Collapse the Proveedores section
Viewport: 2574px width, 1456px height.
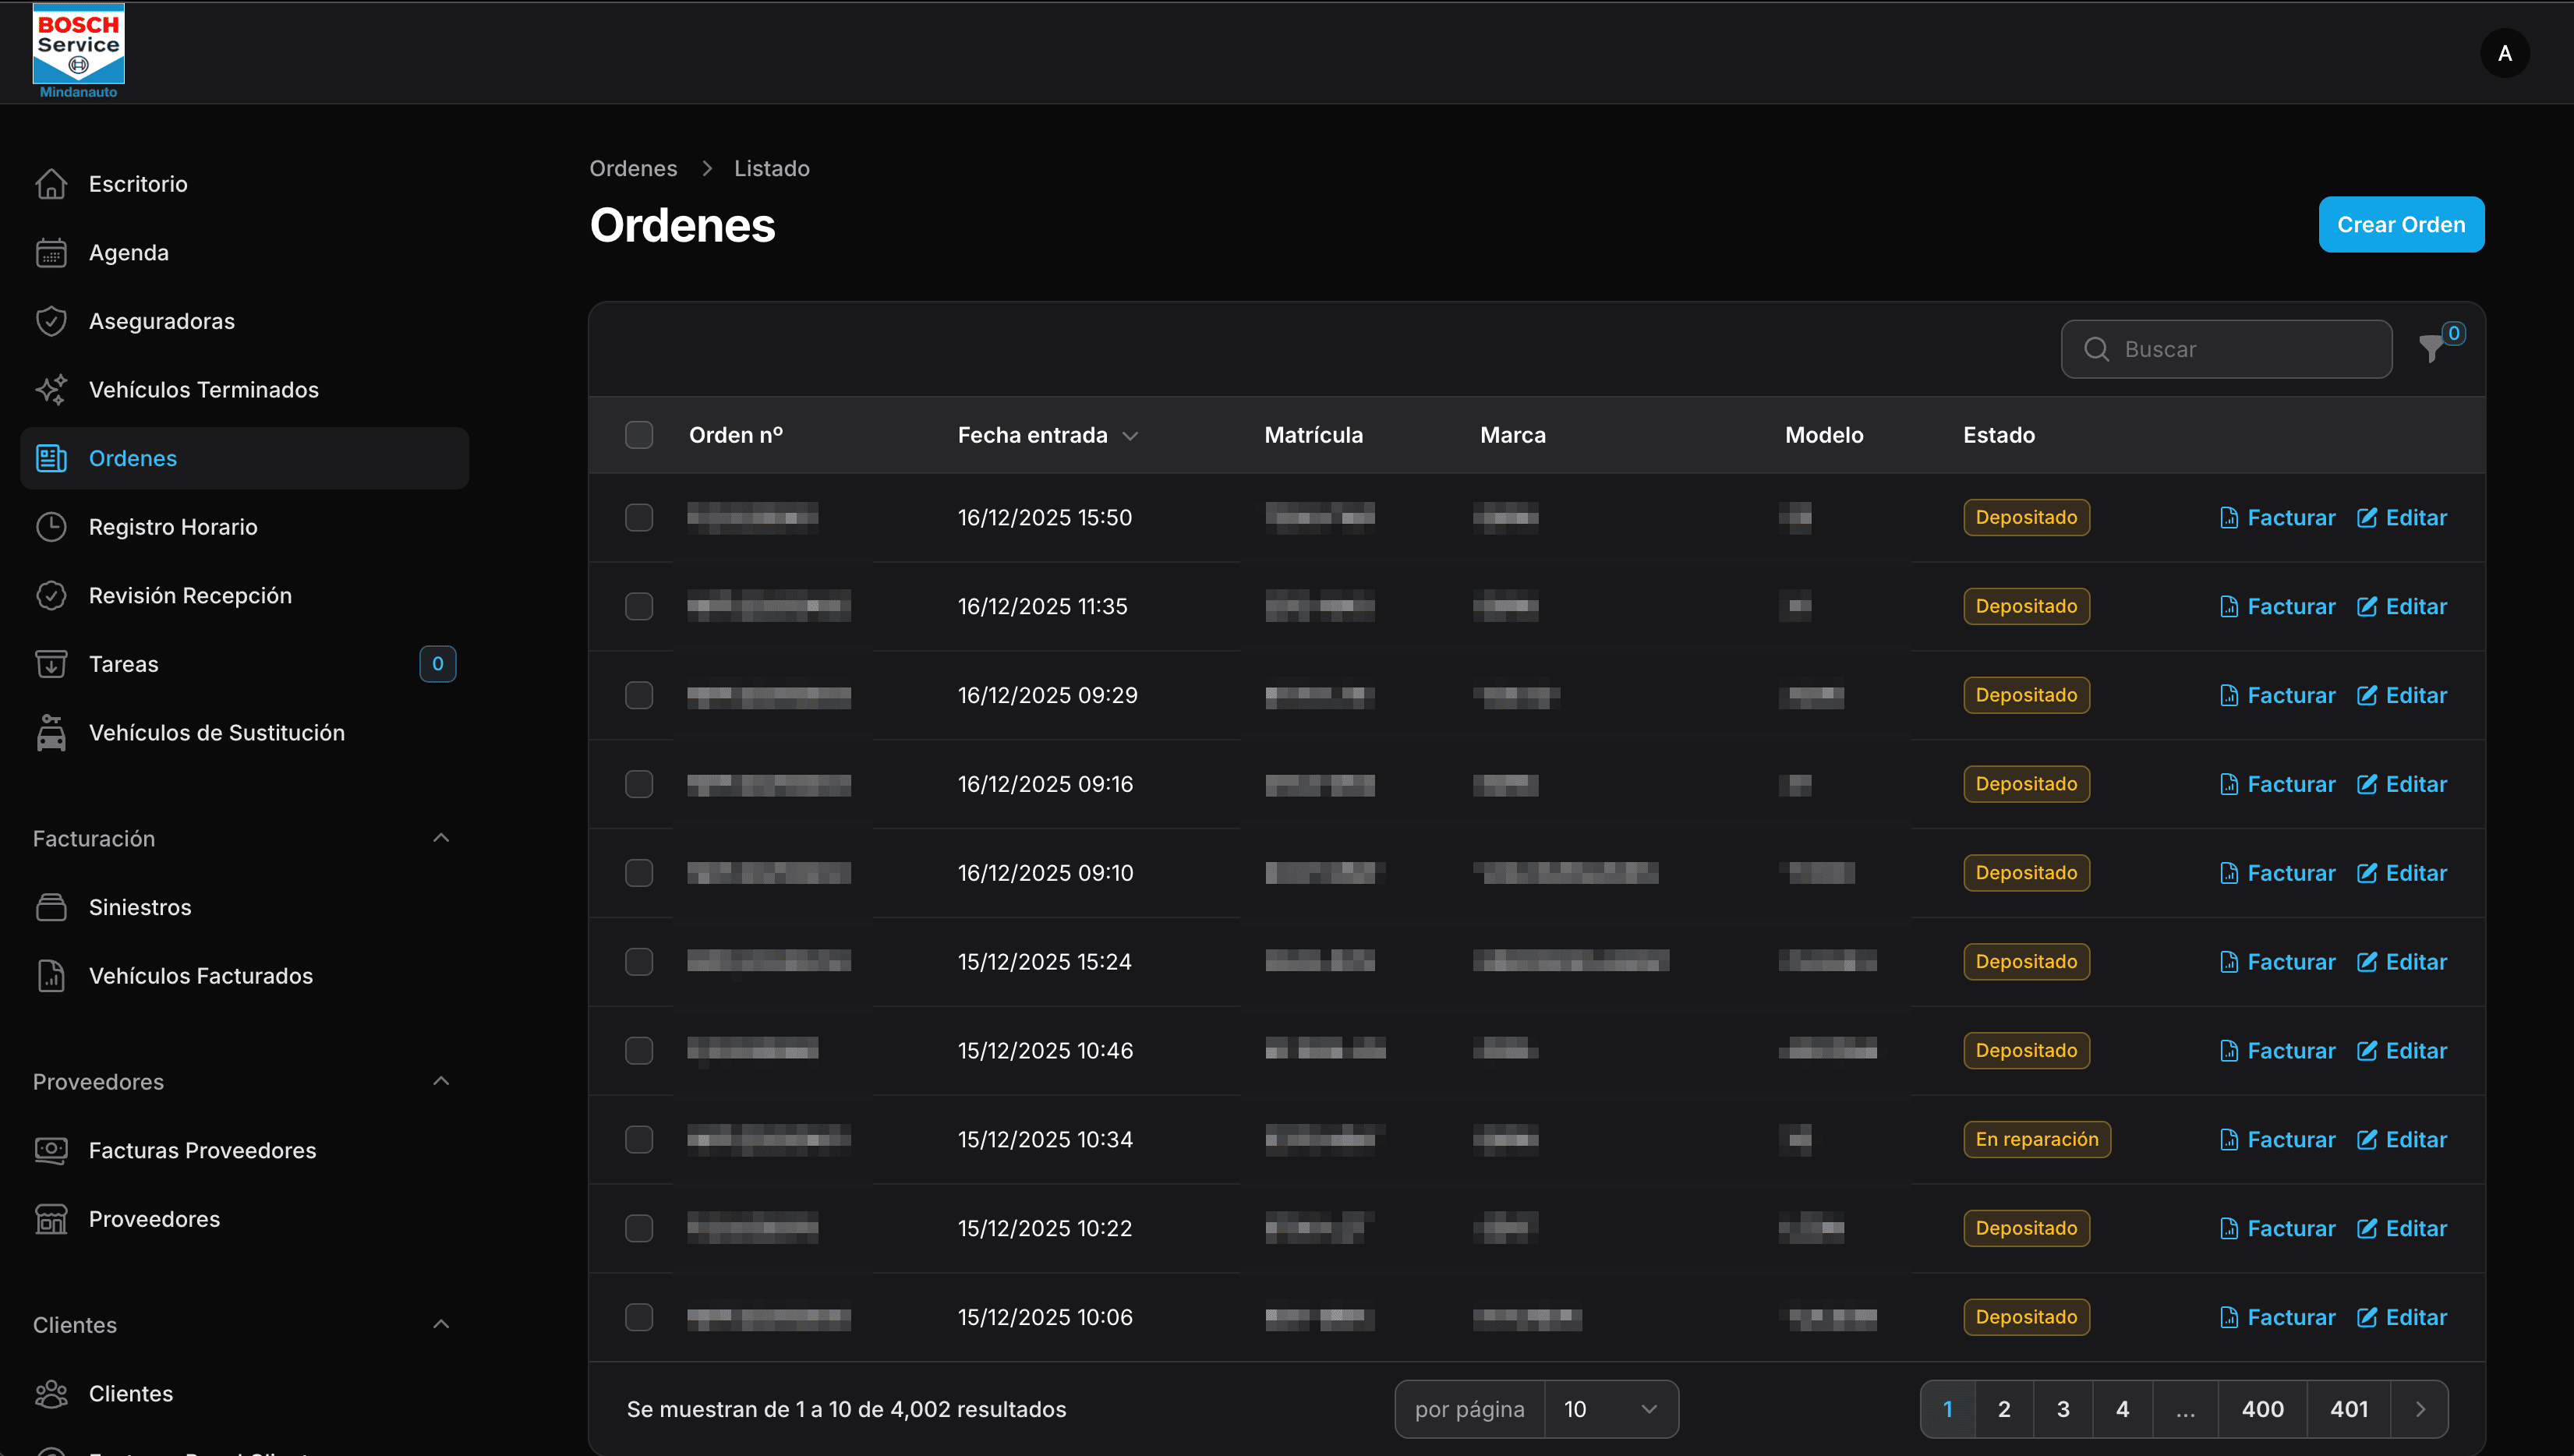click(441, 1081)
